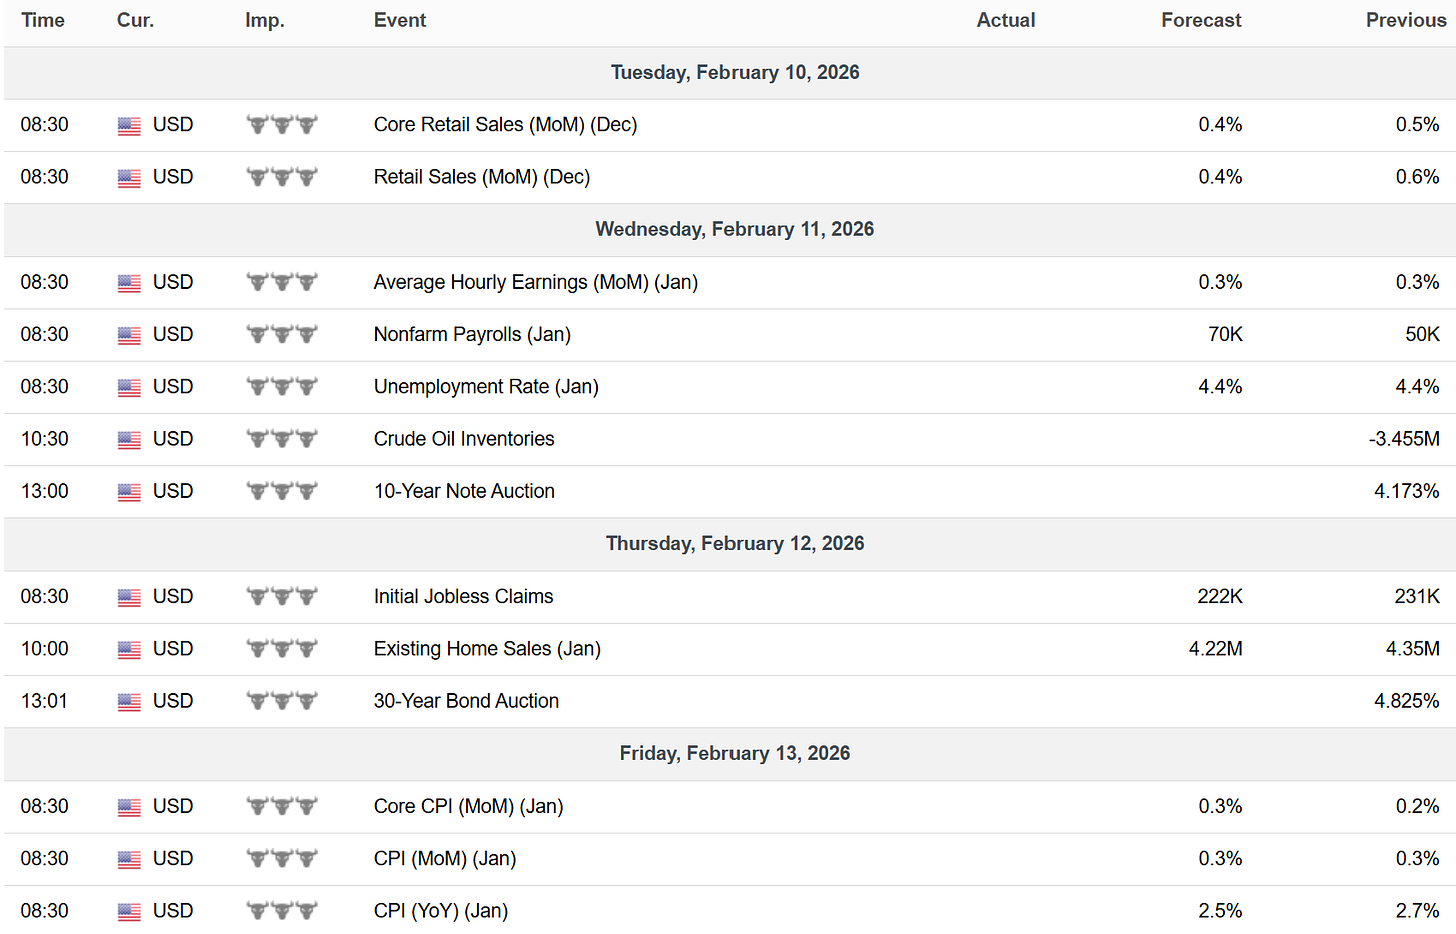This screenshot has height=934, width=1456.
Task: Click the Time column header
Action: pyautogui.click(x=43, y=20)
